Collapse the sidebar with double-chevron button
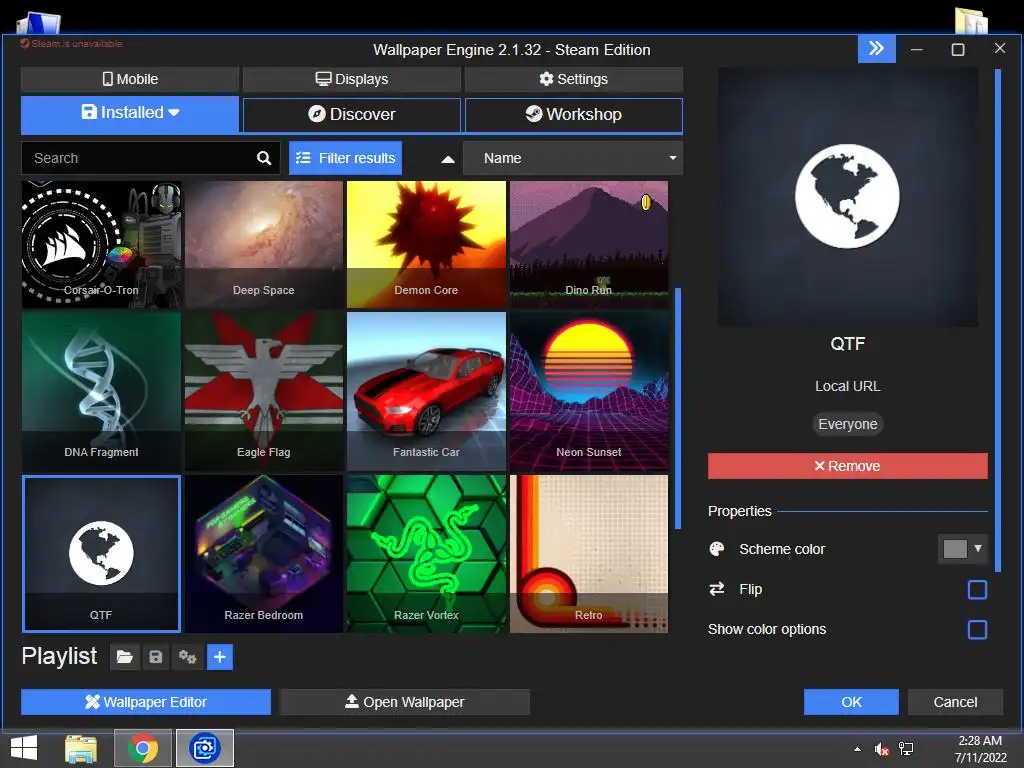The width and height of the screenshot is (1024, 768). [x=876, y=49]
